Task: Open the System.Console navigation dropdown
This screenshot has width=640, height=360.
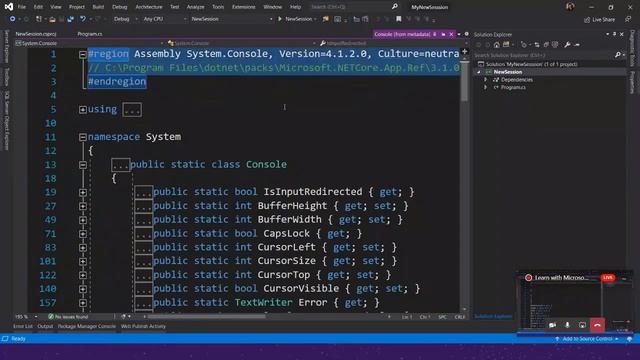Action: coord(89,43)
